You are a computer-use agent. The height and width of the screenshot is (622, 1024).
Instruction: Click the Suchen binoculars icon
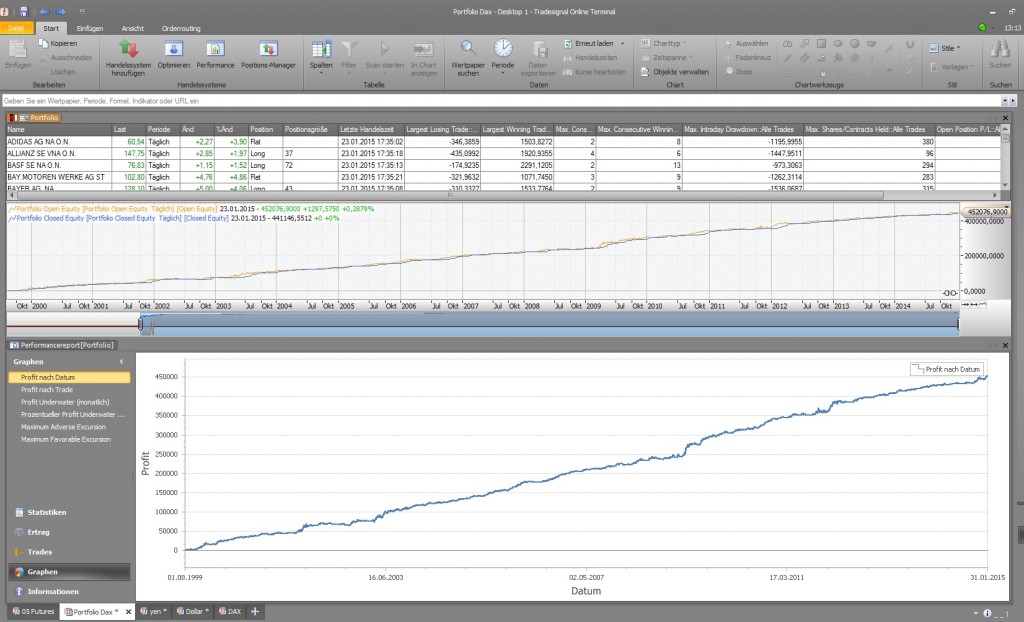[1000, 50]
